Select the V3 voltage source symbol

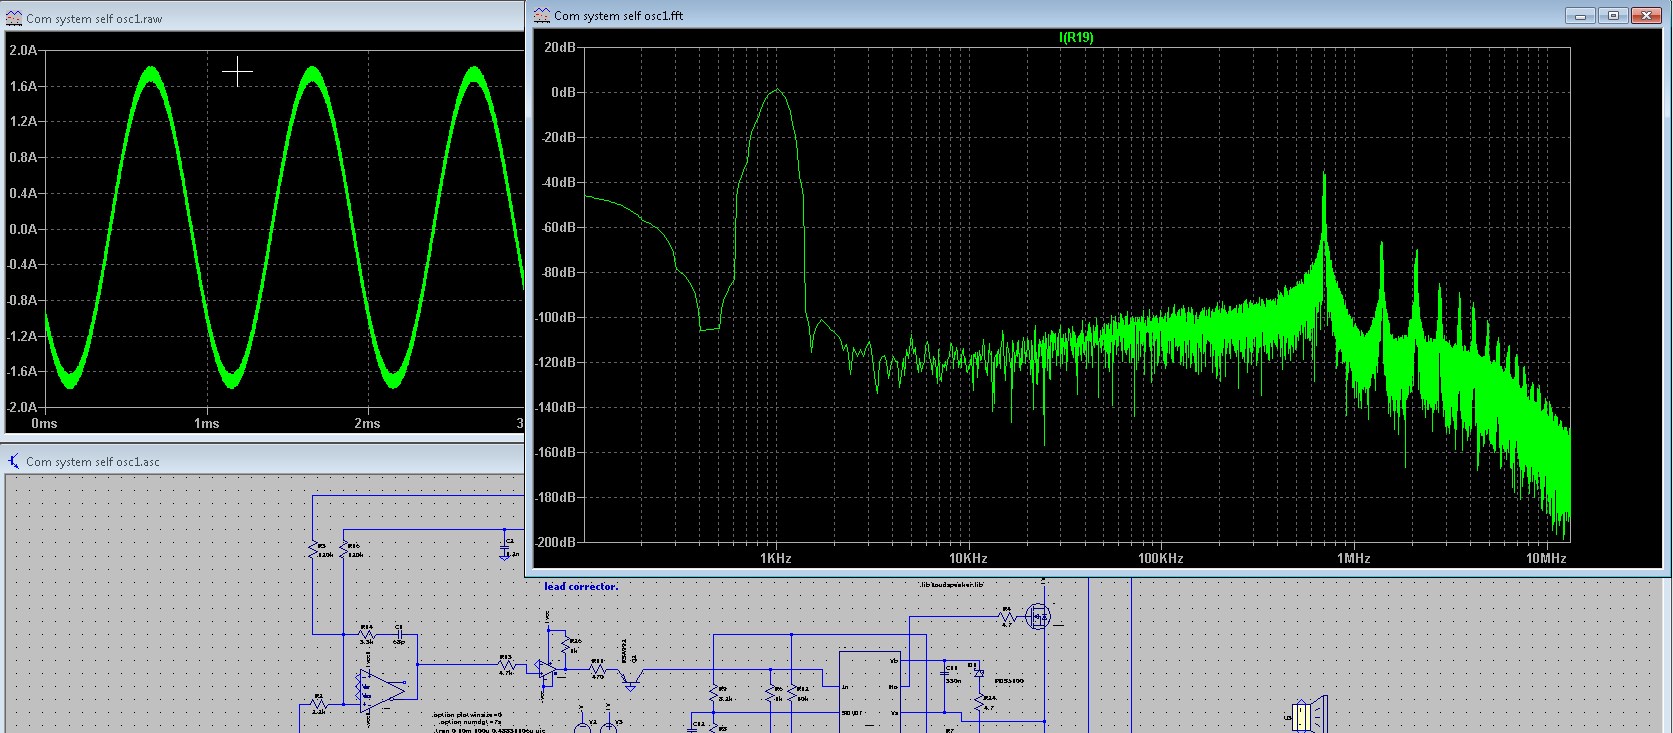(608, 726)
